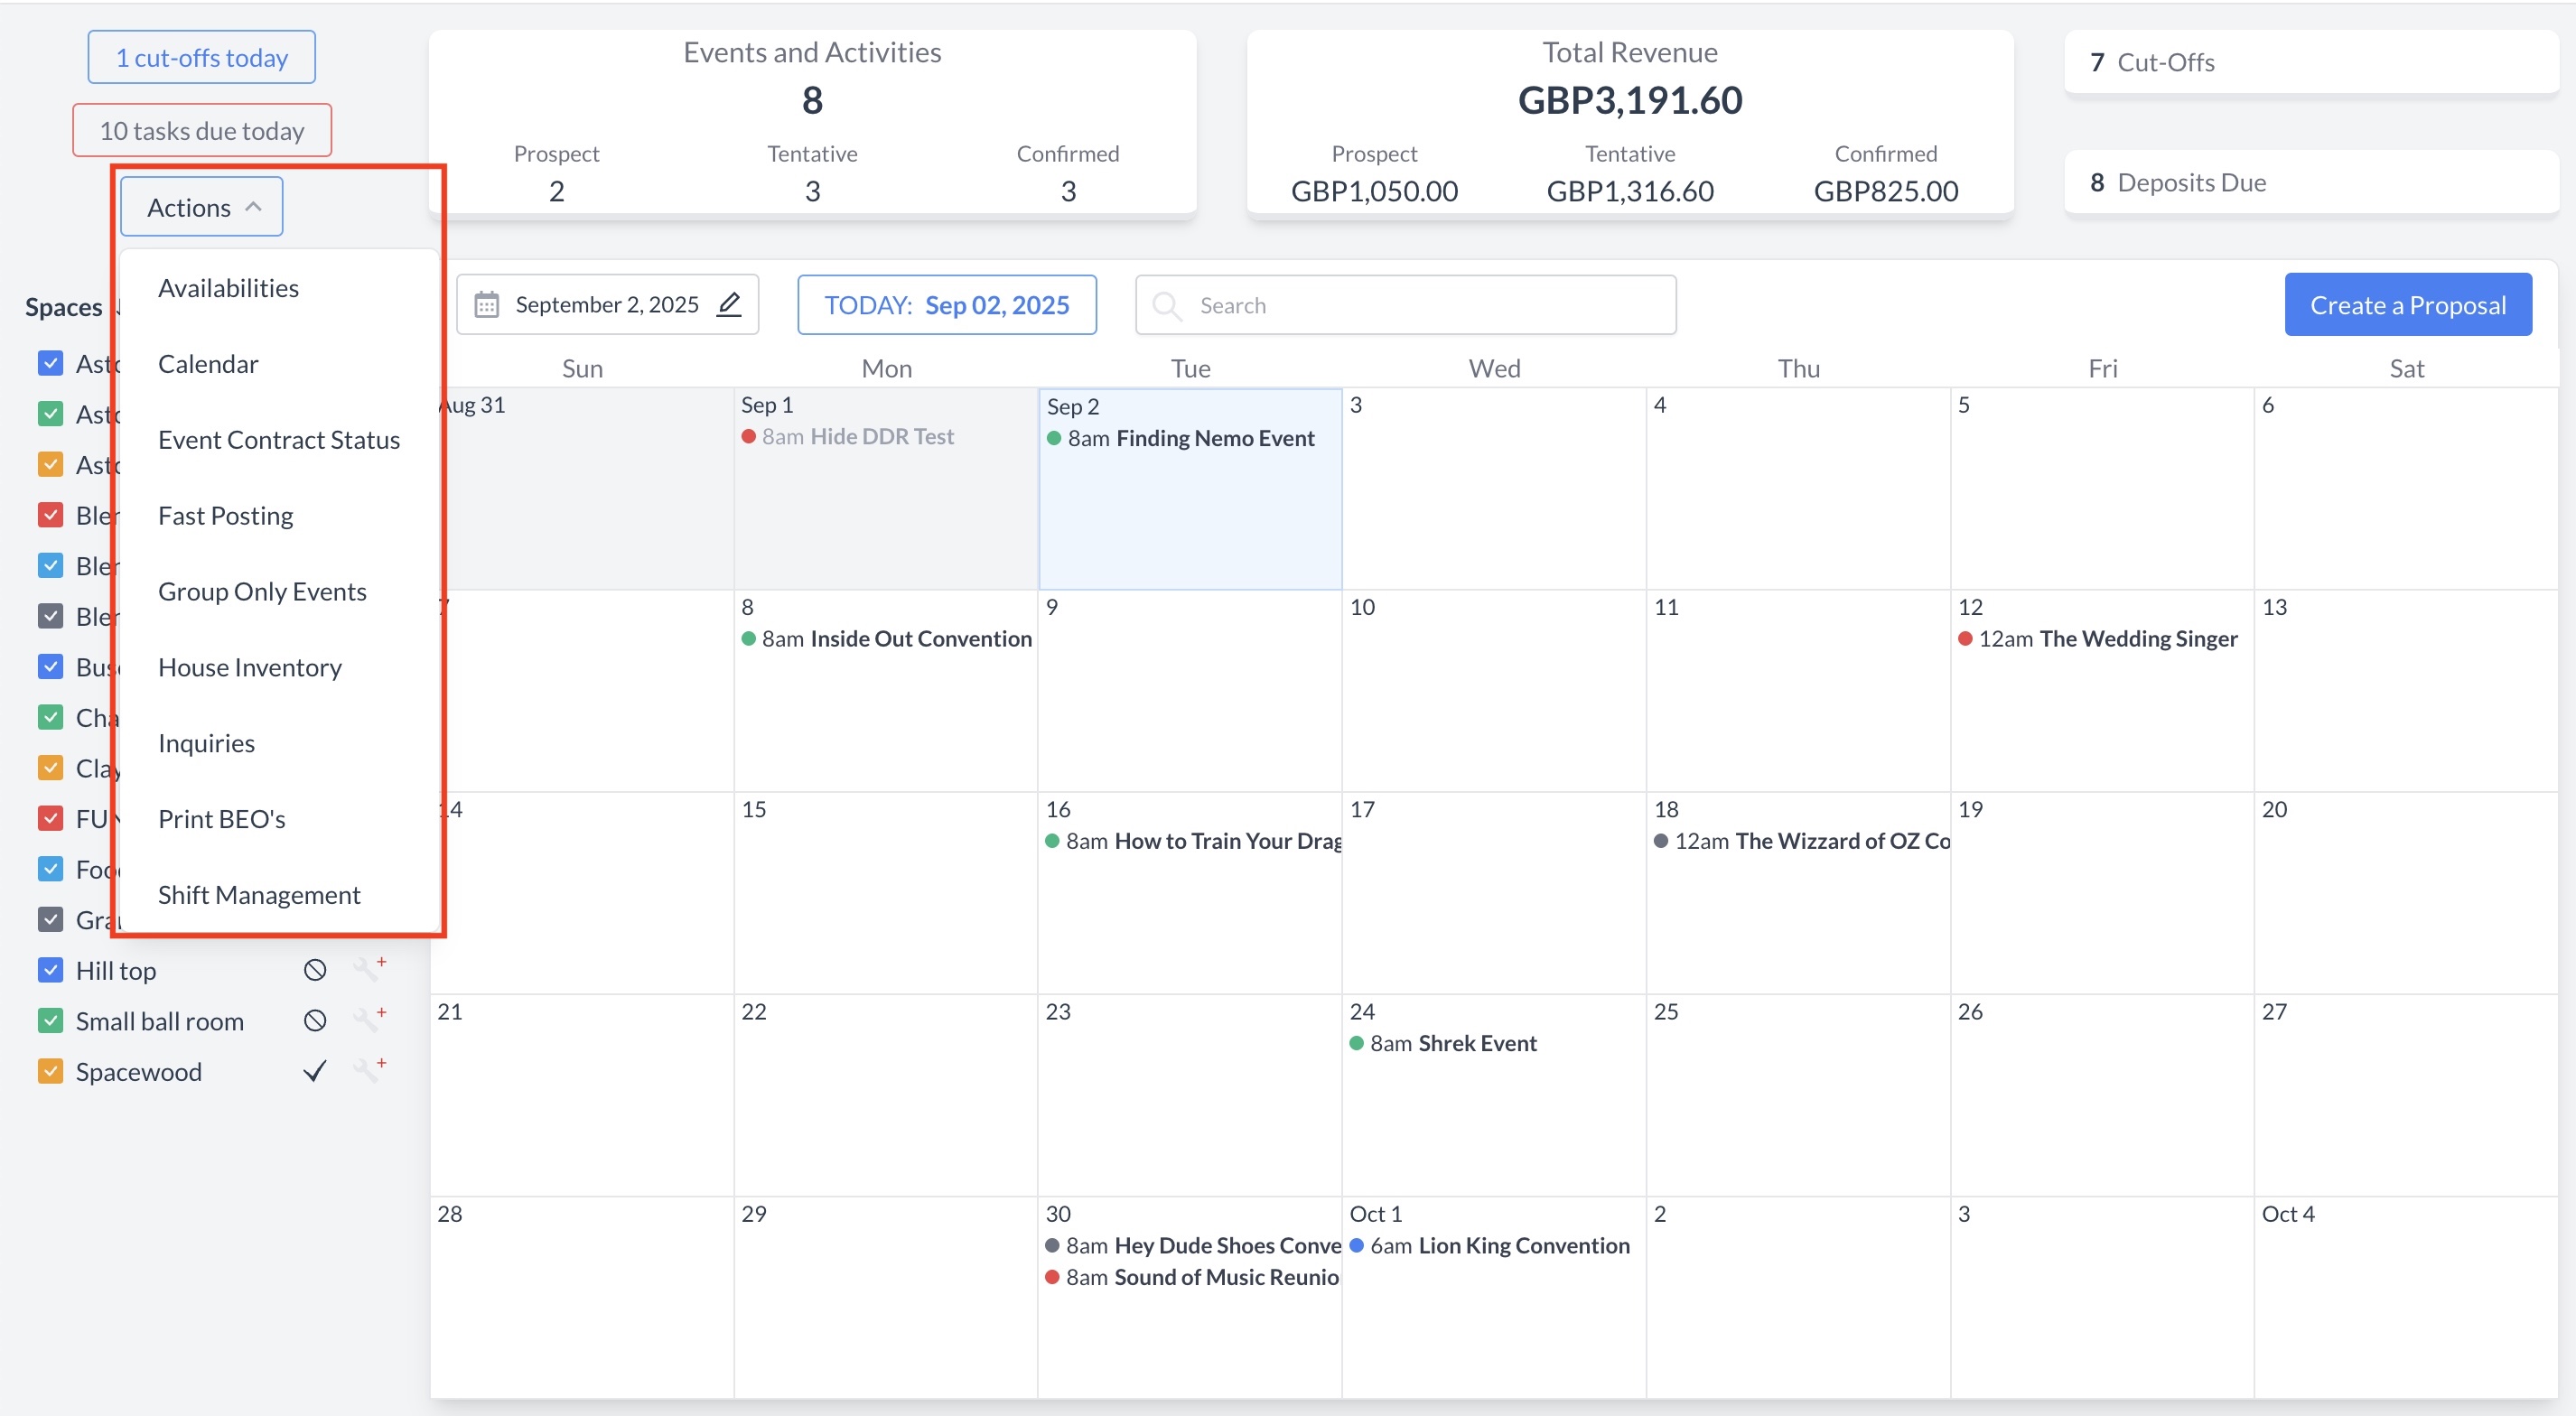Click the Create a Proposal button
Screen dimensions: 2576x1416
point(2407,304)
